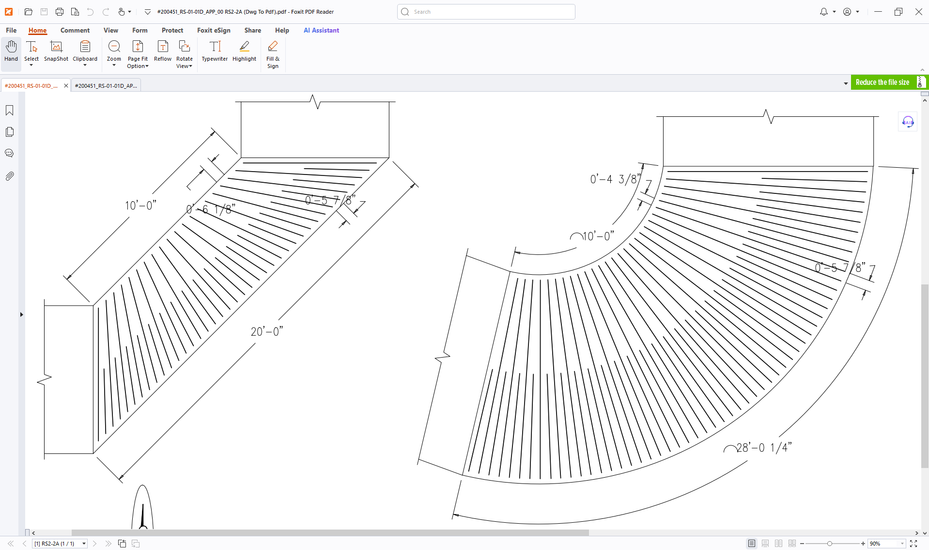Switch to the second document tab
This screenshot has height=550, width=929.
click(x=106, y=86)
